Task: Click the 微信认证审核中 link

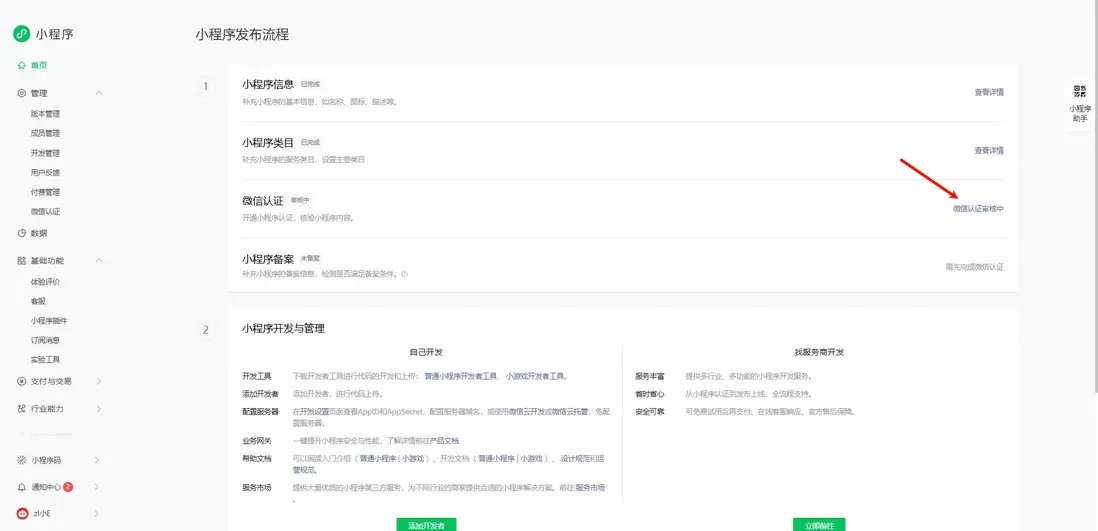Action: tap(978, 209)
